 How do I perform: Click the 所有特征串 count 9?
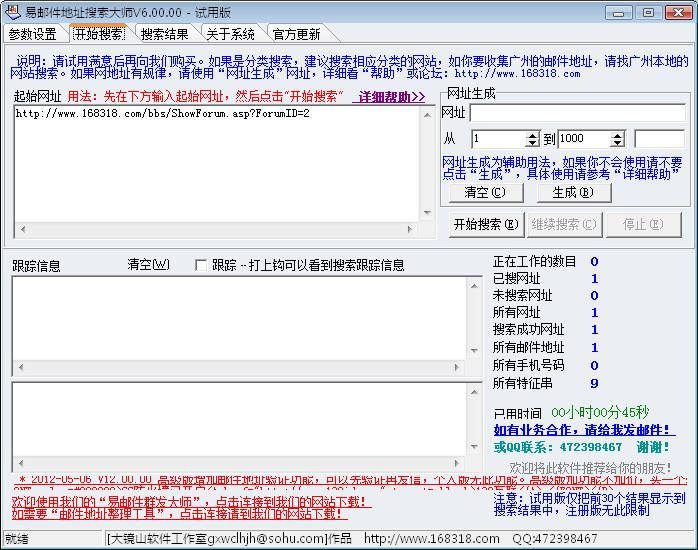(594, 383)
